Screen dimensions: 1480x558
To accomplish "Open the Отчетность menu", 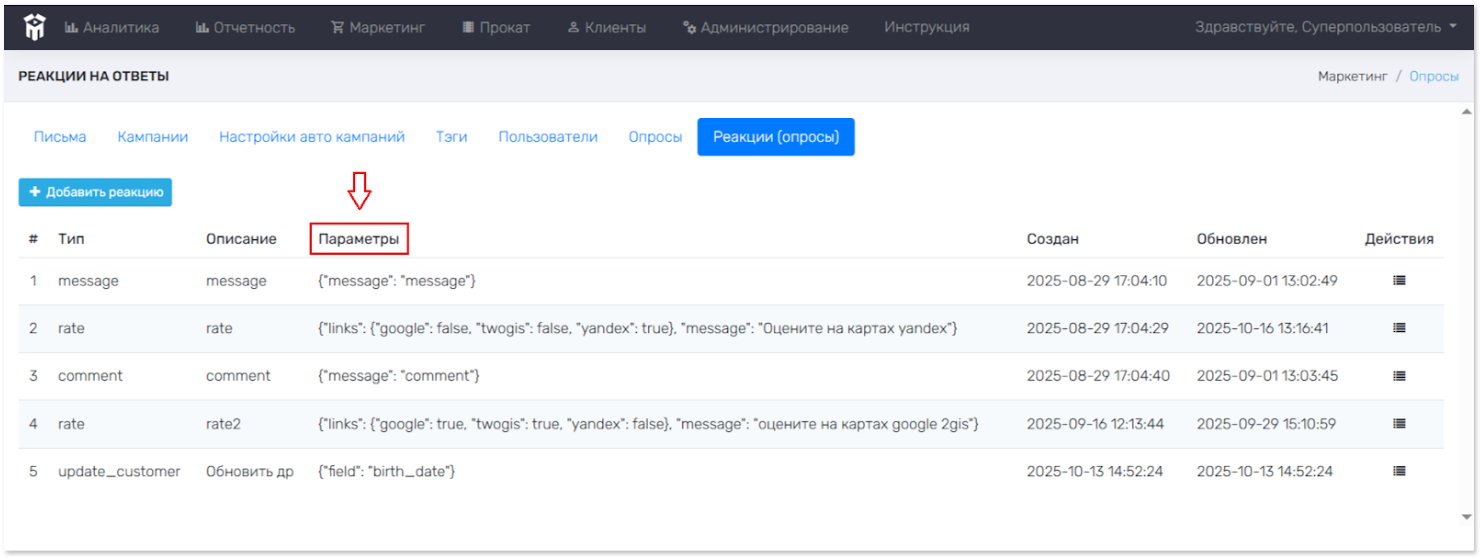I will coord(245,27).
